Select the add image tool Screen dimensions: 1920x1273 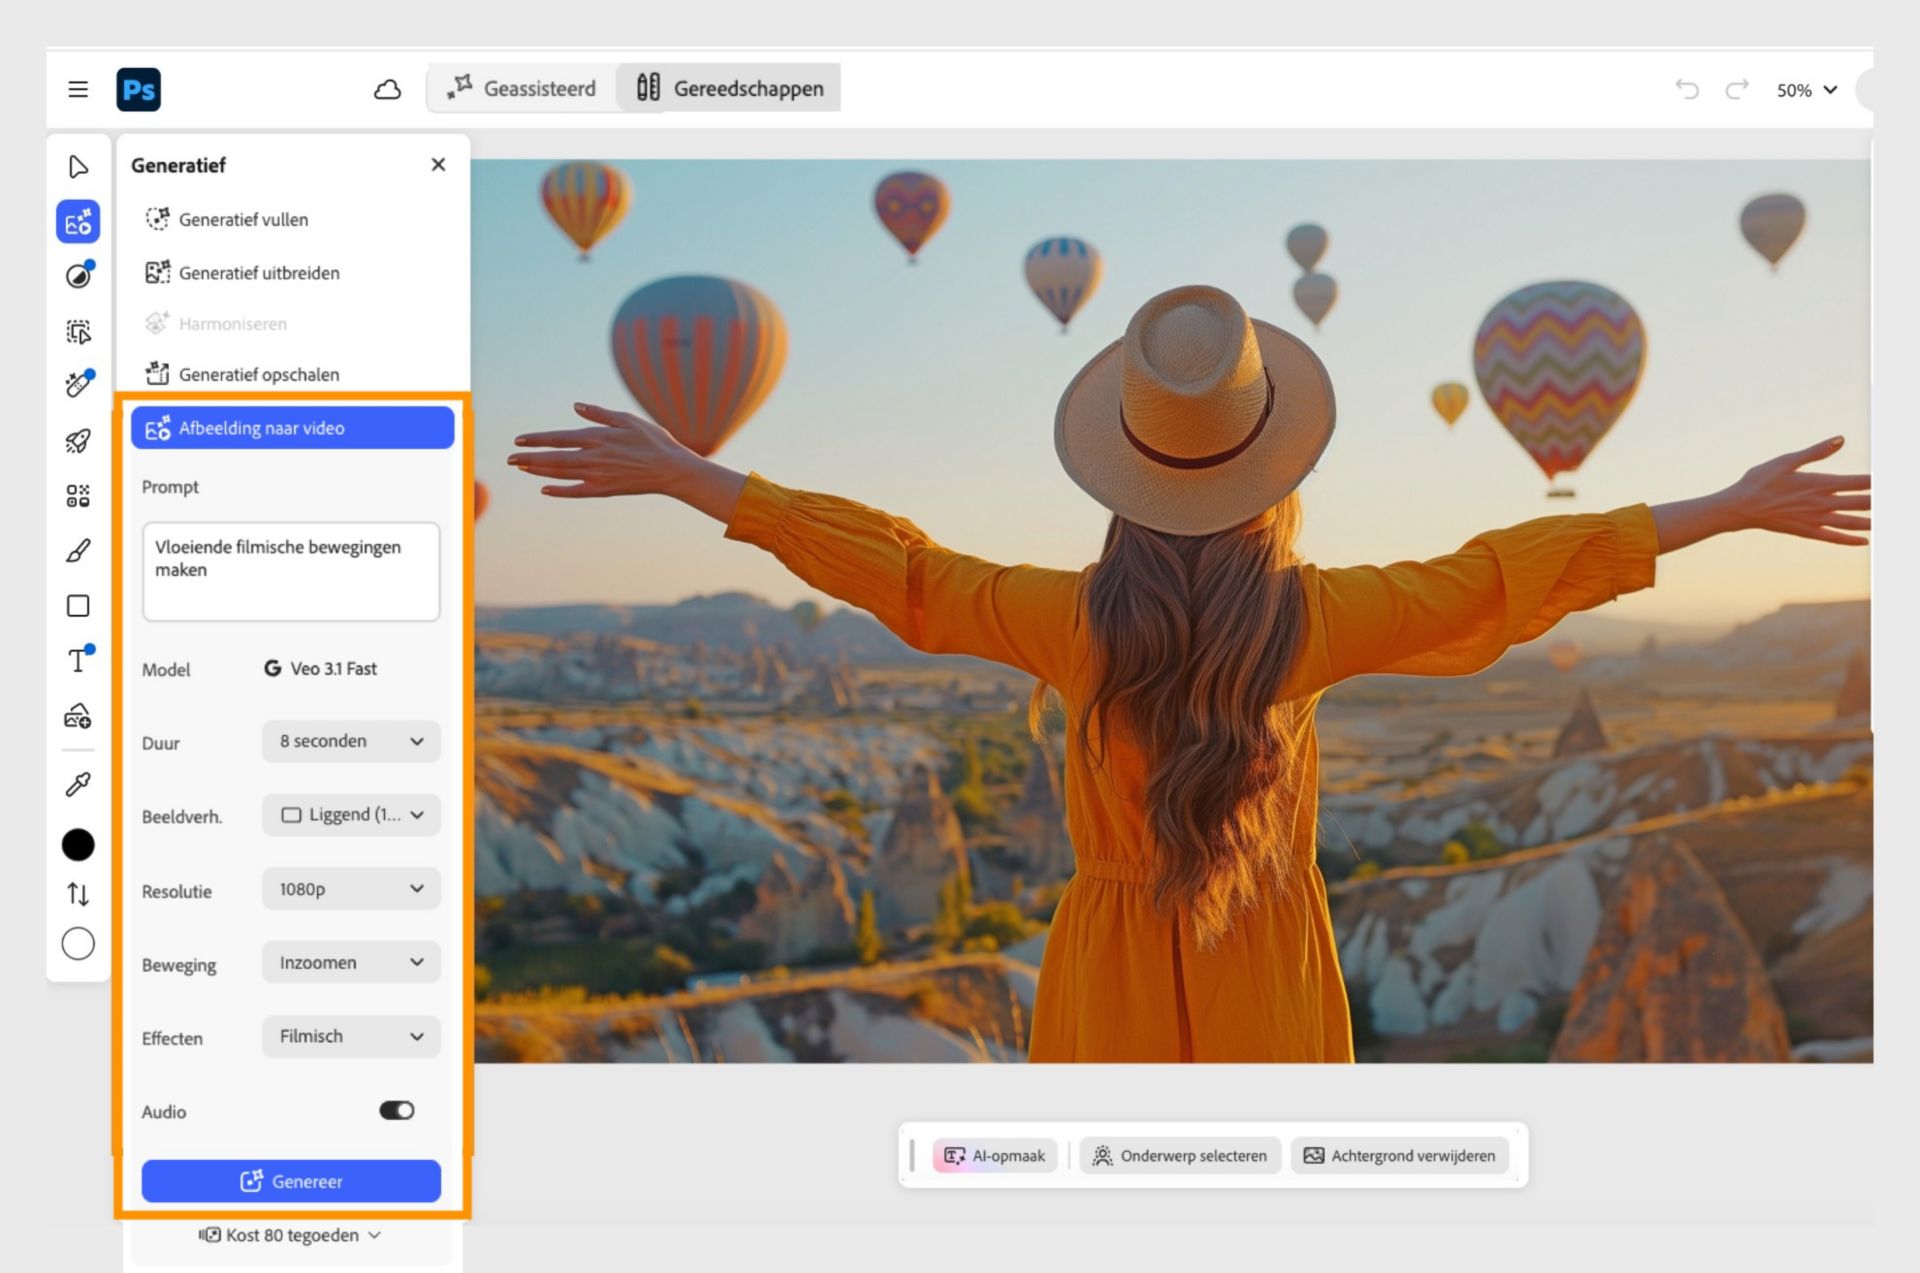(78, 715)
